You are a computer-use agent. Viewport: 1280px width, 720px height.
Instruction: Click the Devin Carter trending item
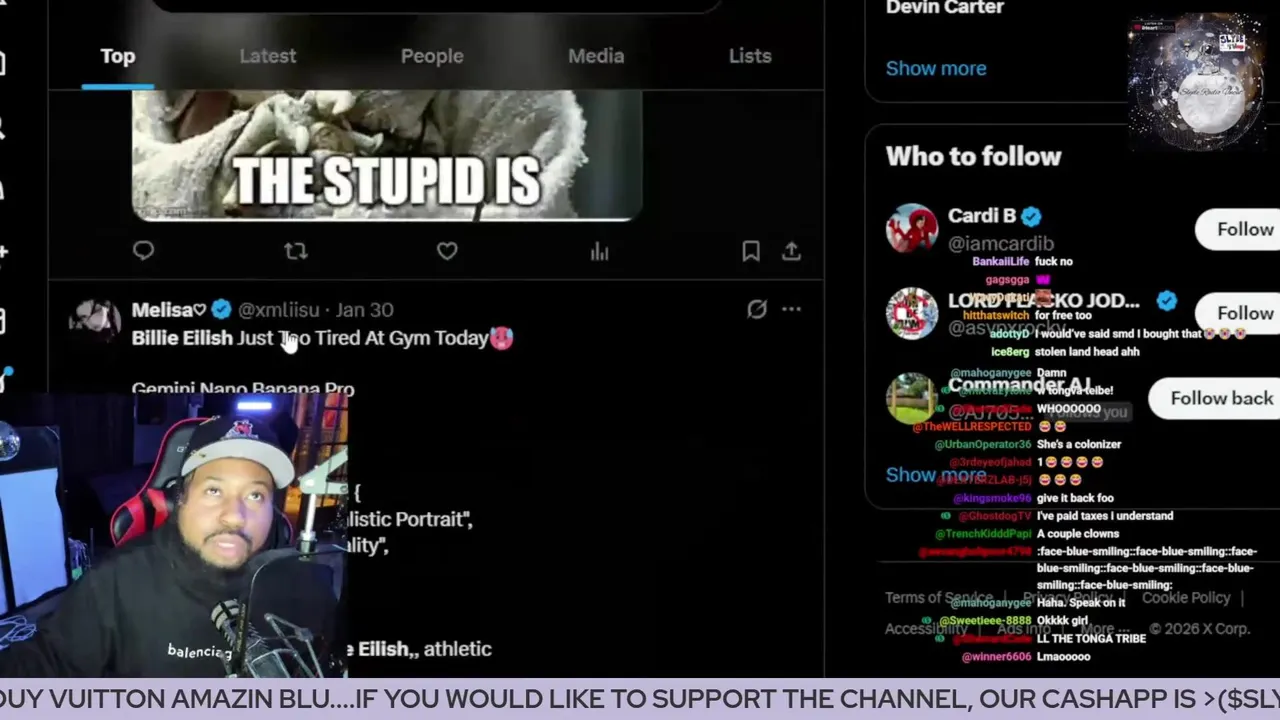(x=945, y=8)
